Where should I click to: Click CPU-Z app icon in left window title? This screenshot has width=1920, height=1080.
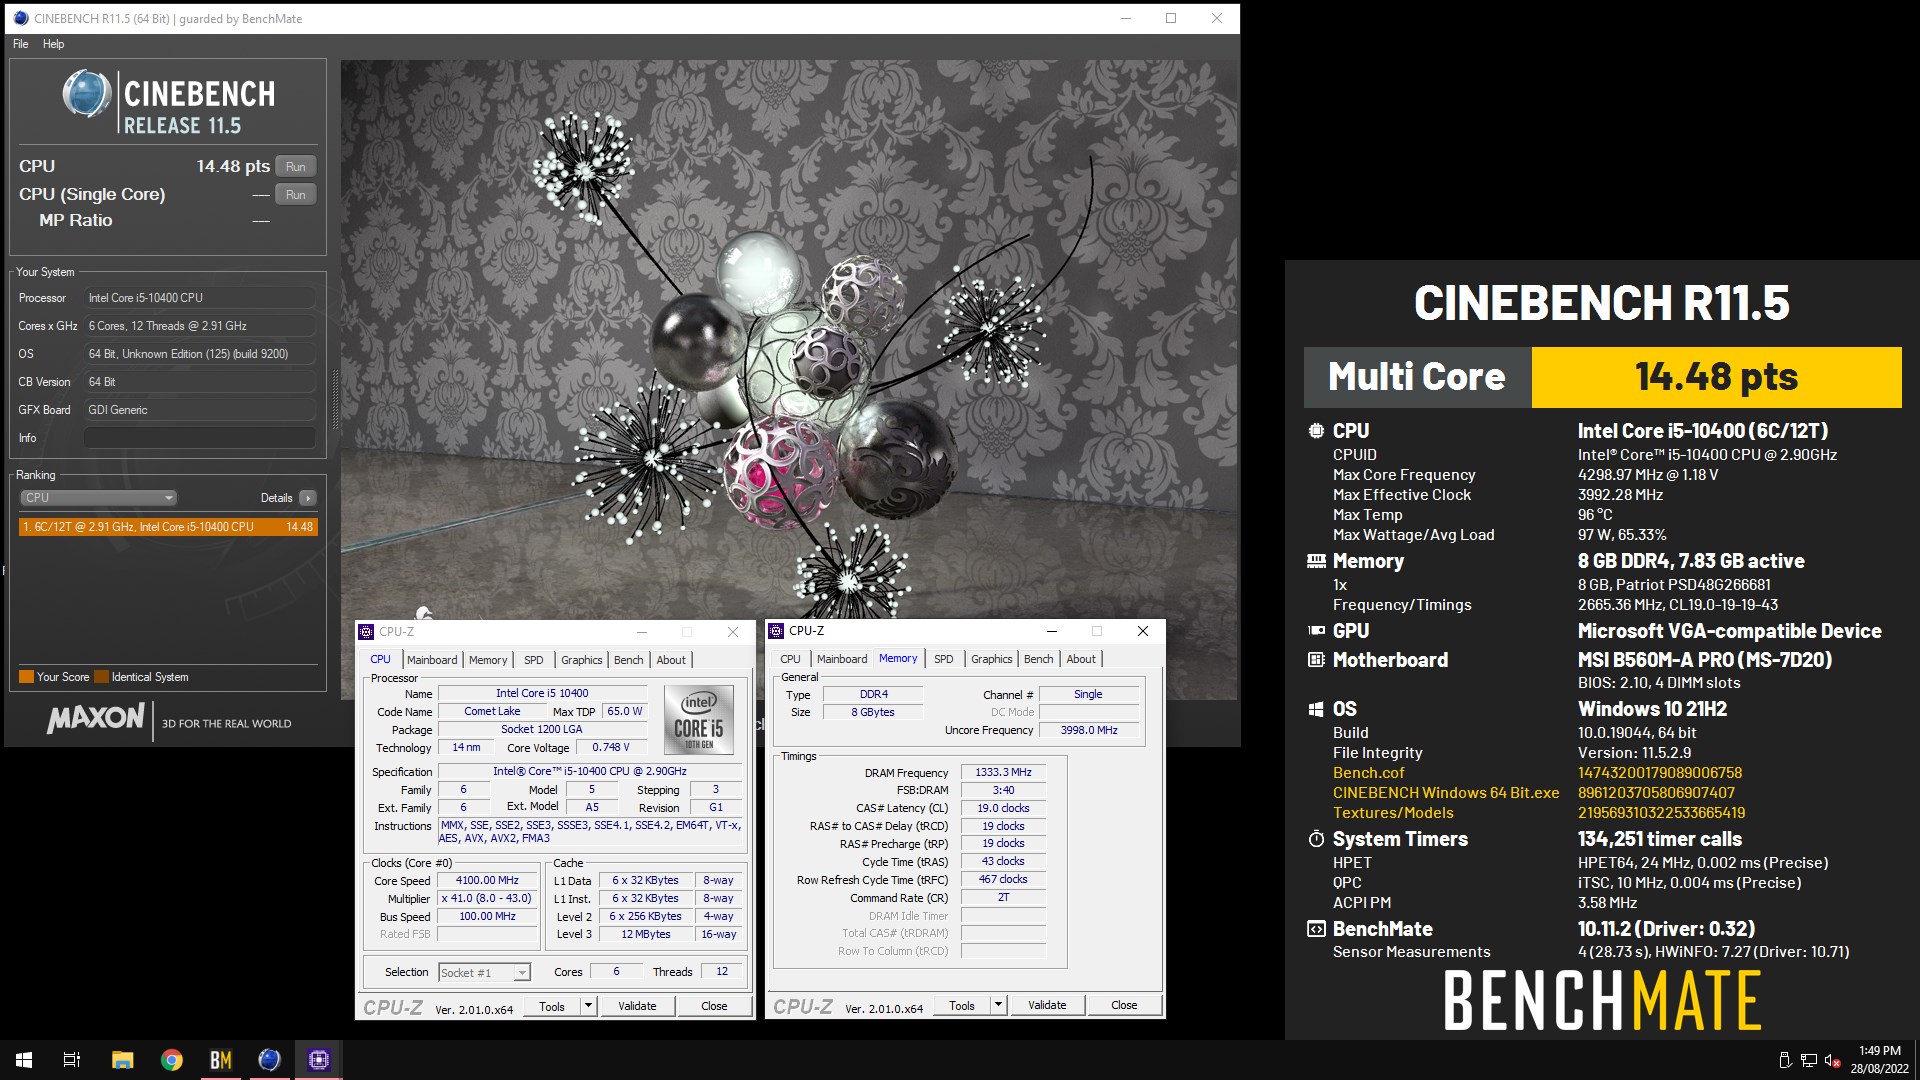click(366, 632)
